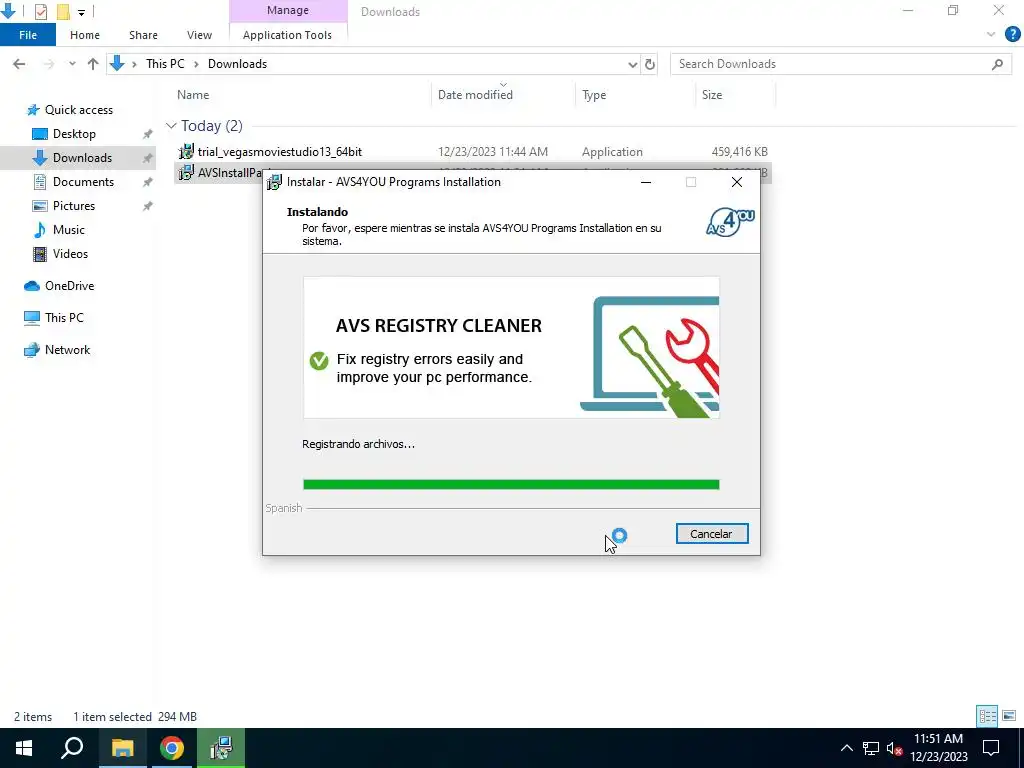Click the installer icon in the title bar
This screenshot has width=1024, height=768.
tap(275, 182)
